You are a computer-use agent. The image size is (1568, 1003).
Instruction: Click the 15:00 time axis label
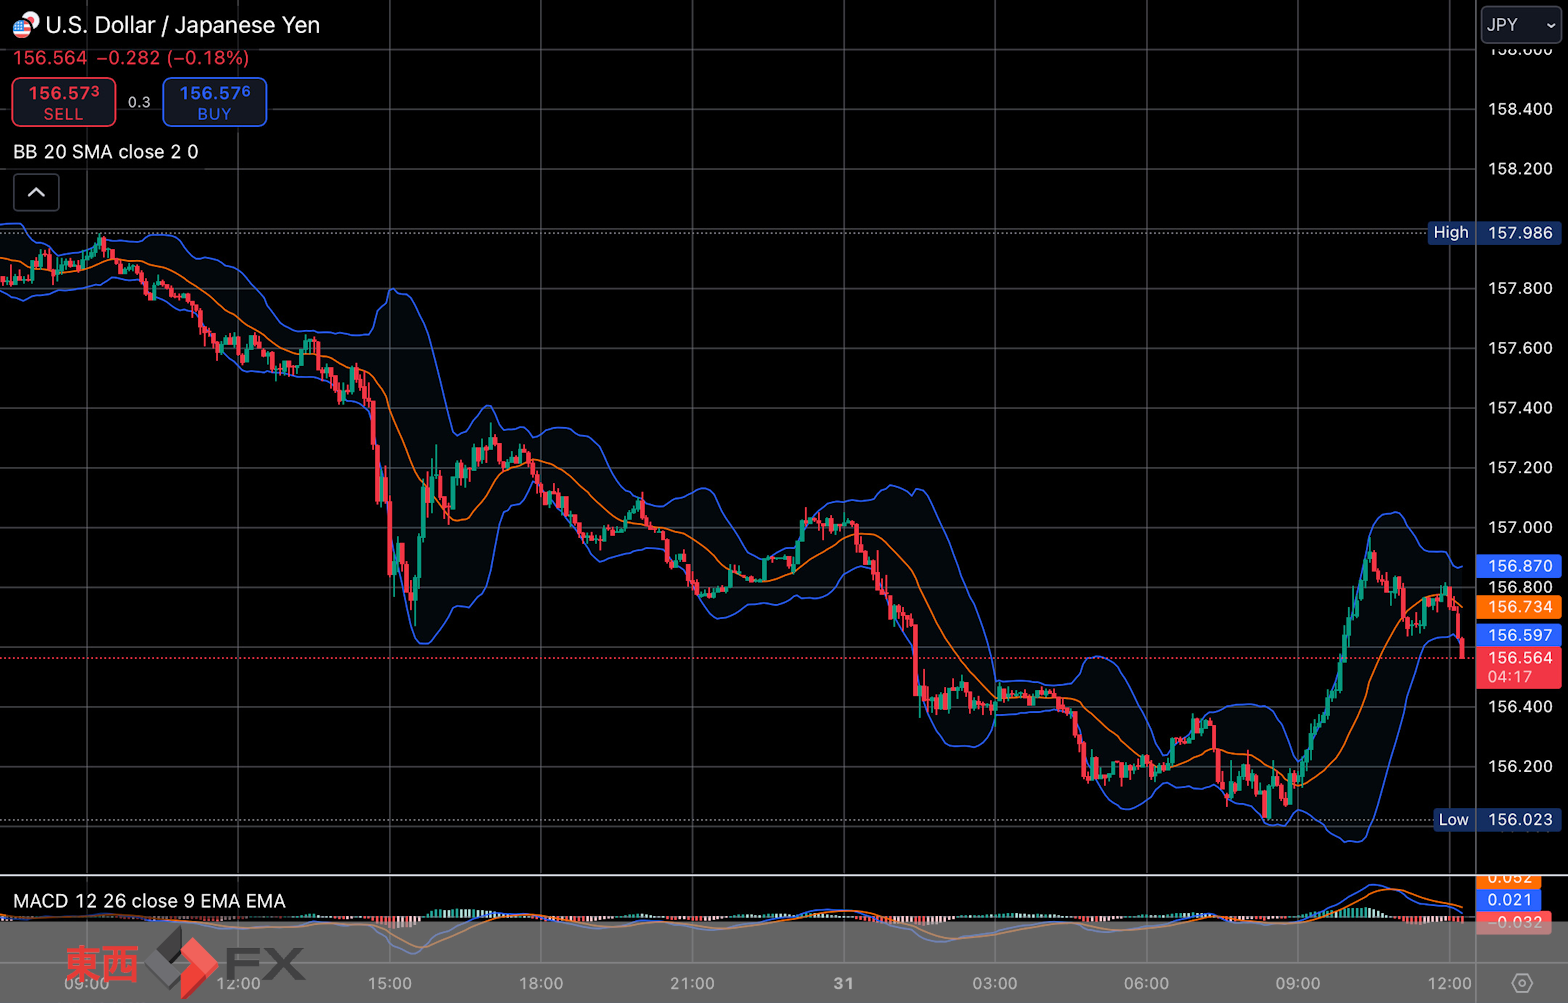point(390,983)
